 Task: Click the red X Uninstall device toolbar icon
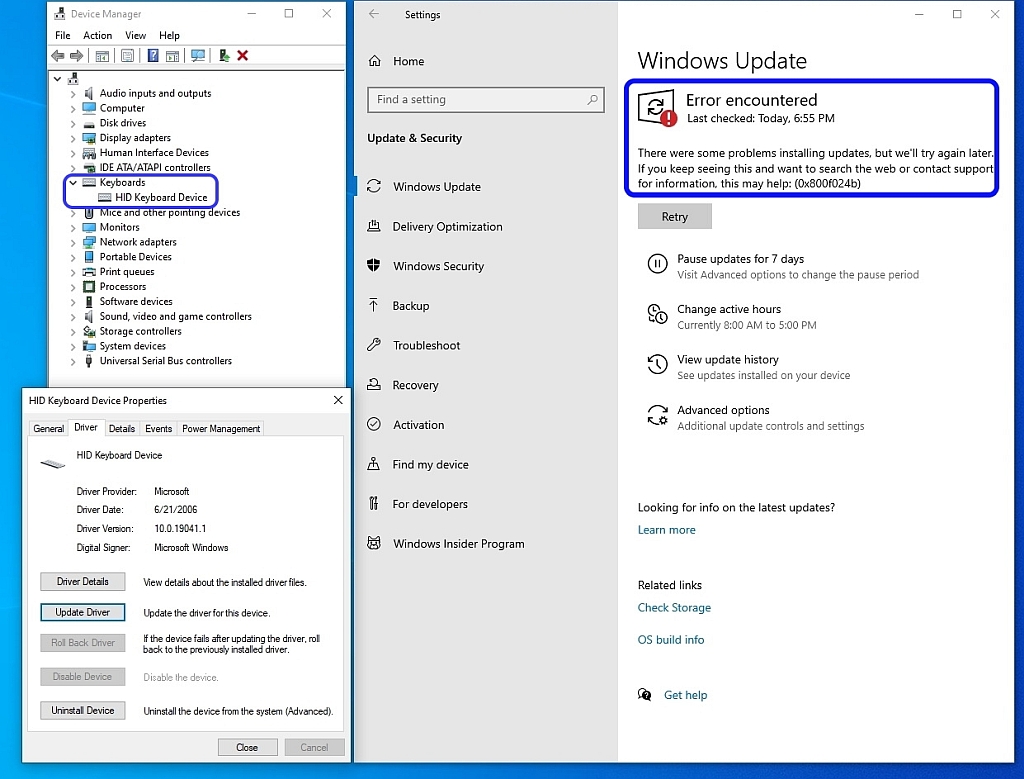(x=243, y=56)
